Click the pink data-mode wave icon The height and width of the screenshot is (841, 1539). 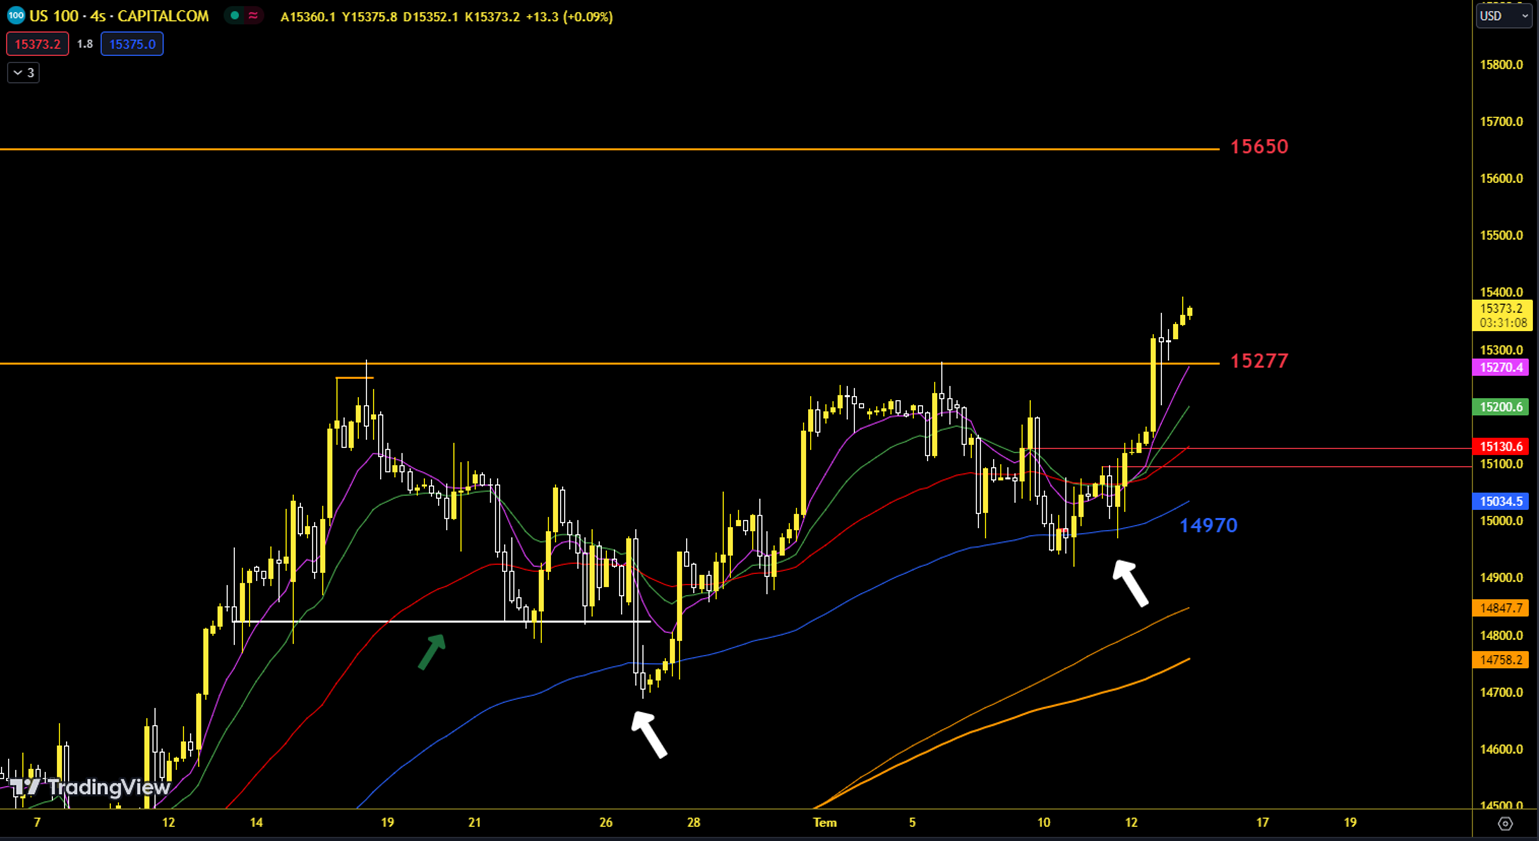tap(253, 16)
